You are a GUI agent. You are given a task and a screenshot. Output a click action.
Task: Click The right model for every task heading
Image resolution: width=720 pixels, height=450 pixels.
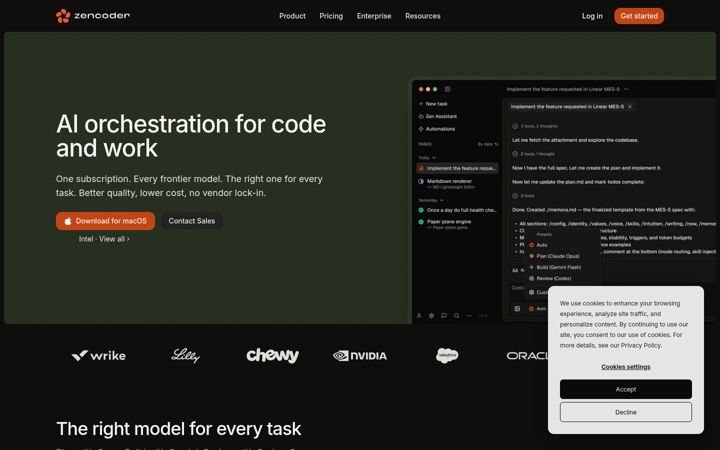coord(179,429)
